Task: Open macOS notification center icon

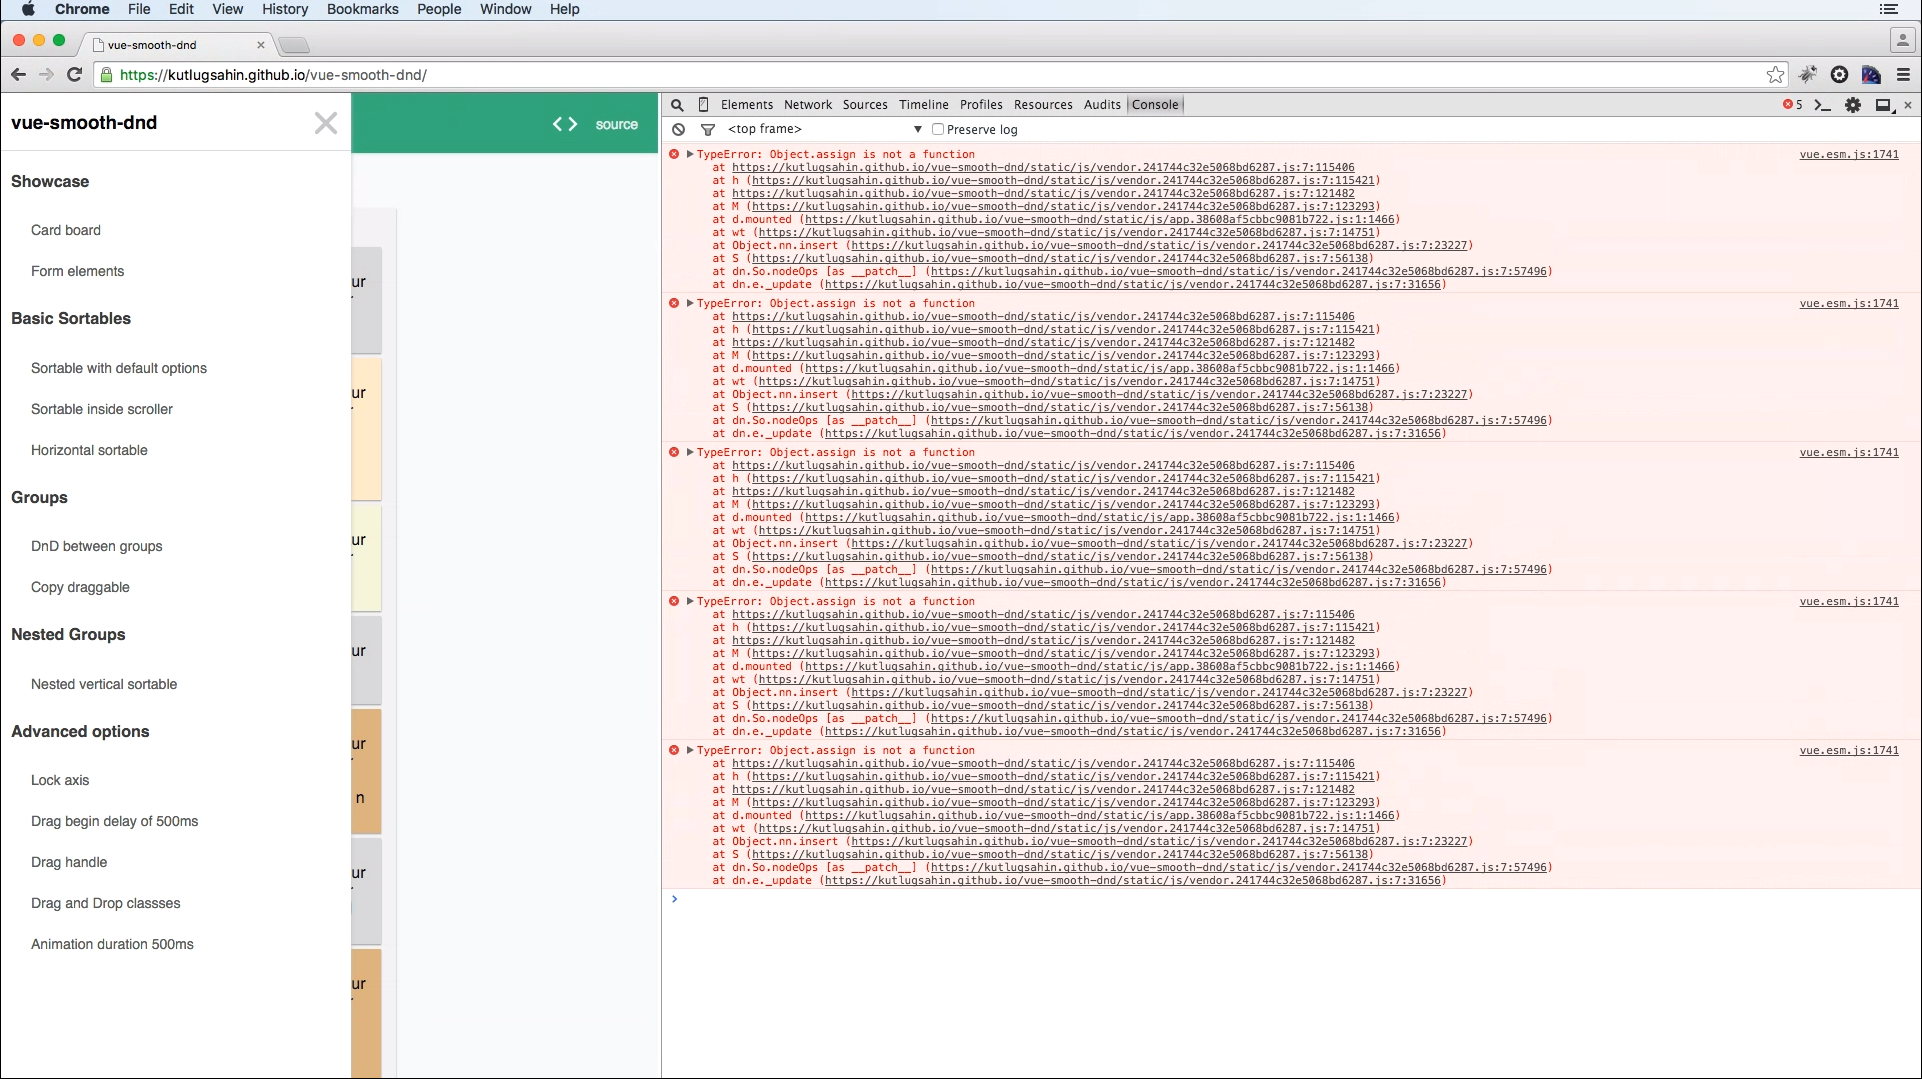Action: tap(1888, 9)
